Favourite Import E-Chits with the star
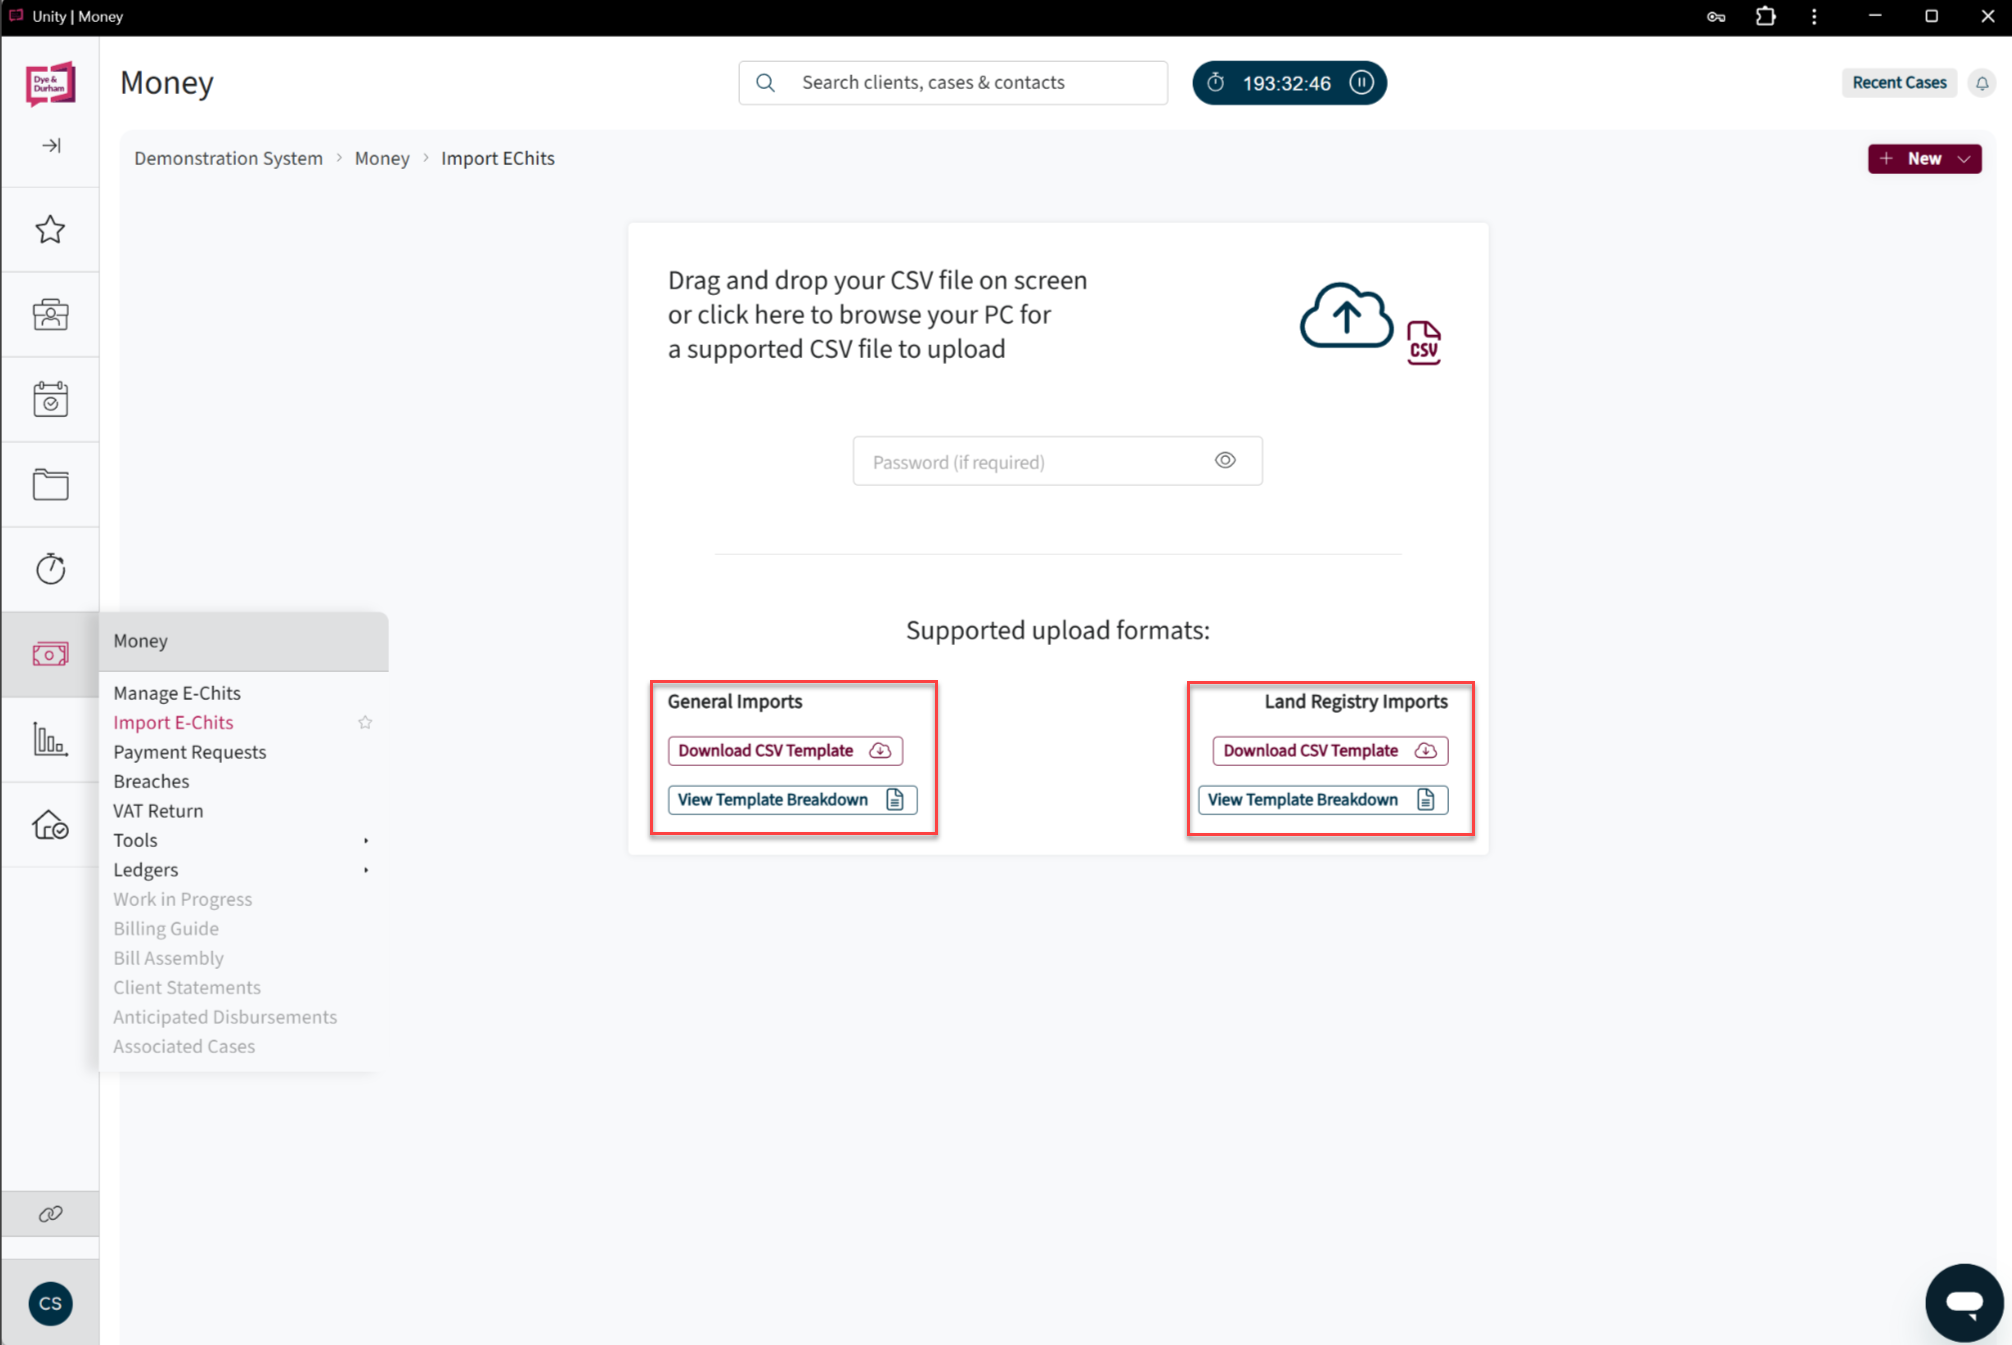Image resolution: width=2012 pixels, height=1345 pixels. 365,723
